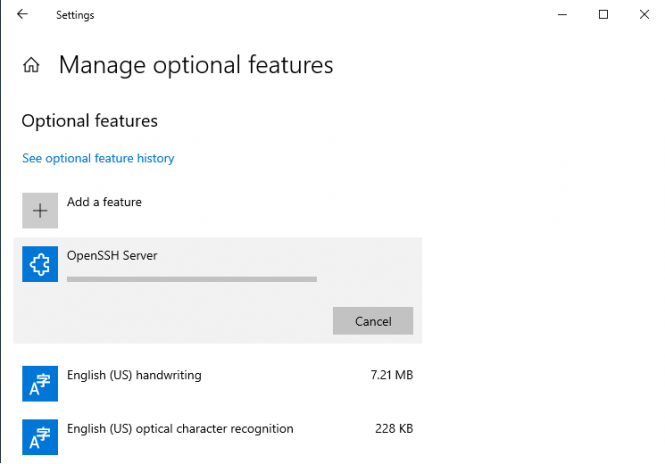The image size is (665, 464).
Task: Click the English (US) handwriting language icon
Action: click(x=41, y=384)
